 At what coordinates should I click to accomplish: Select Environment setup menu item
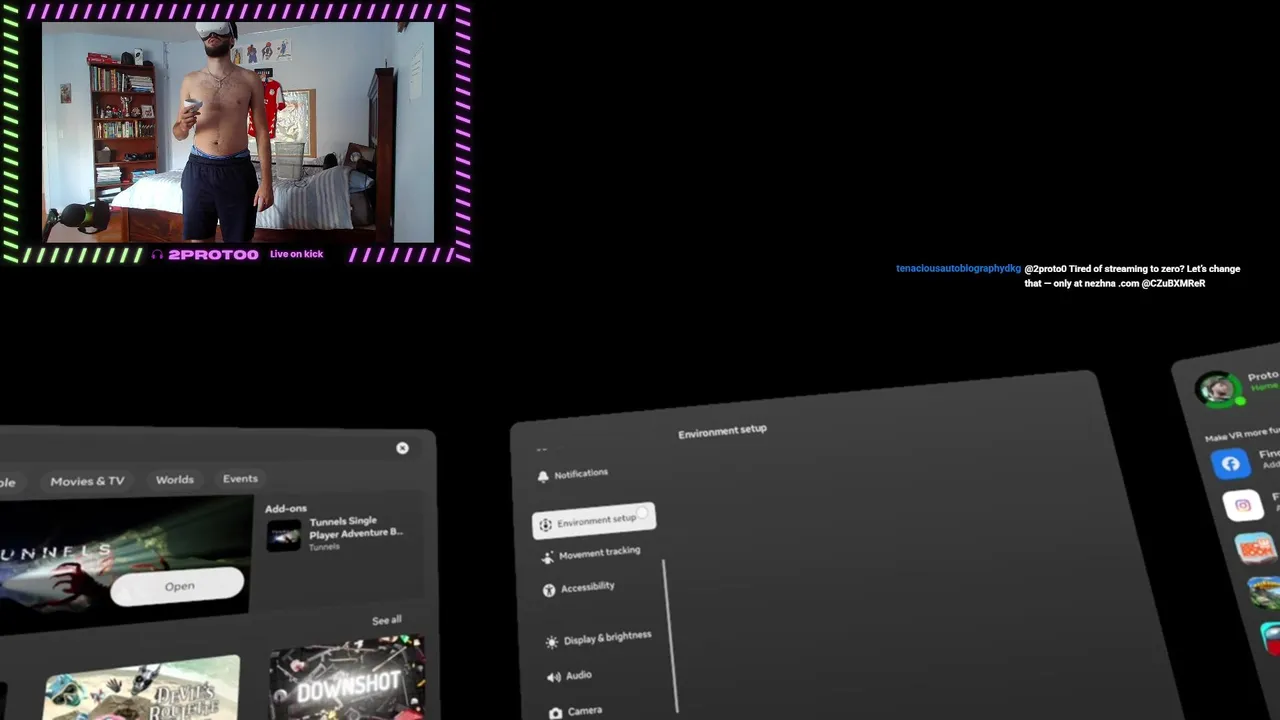point(594,521)
